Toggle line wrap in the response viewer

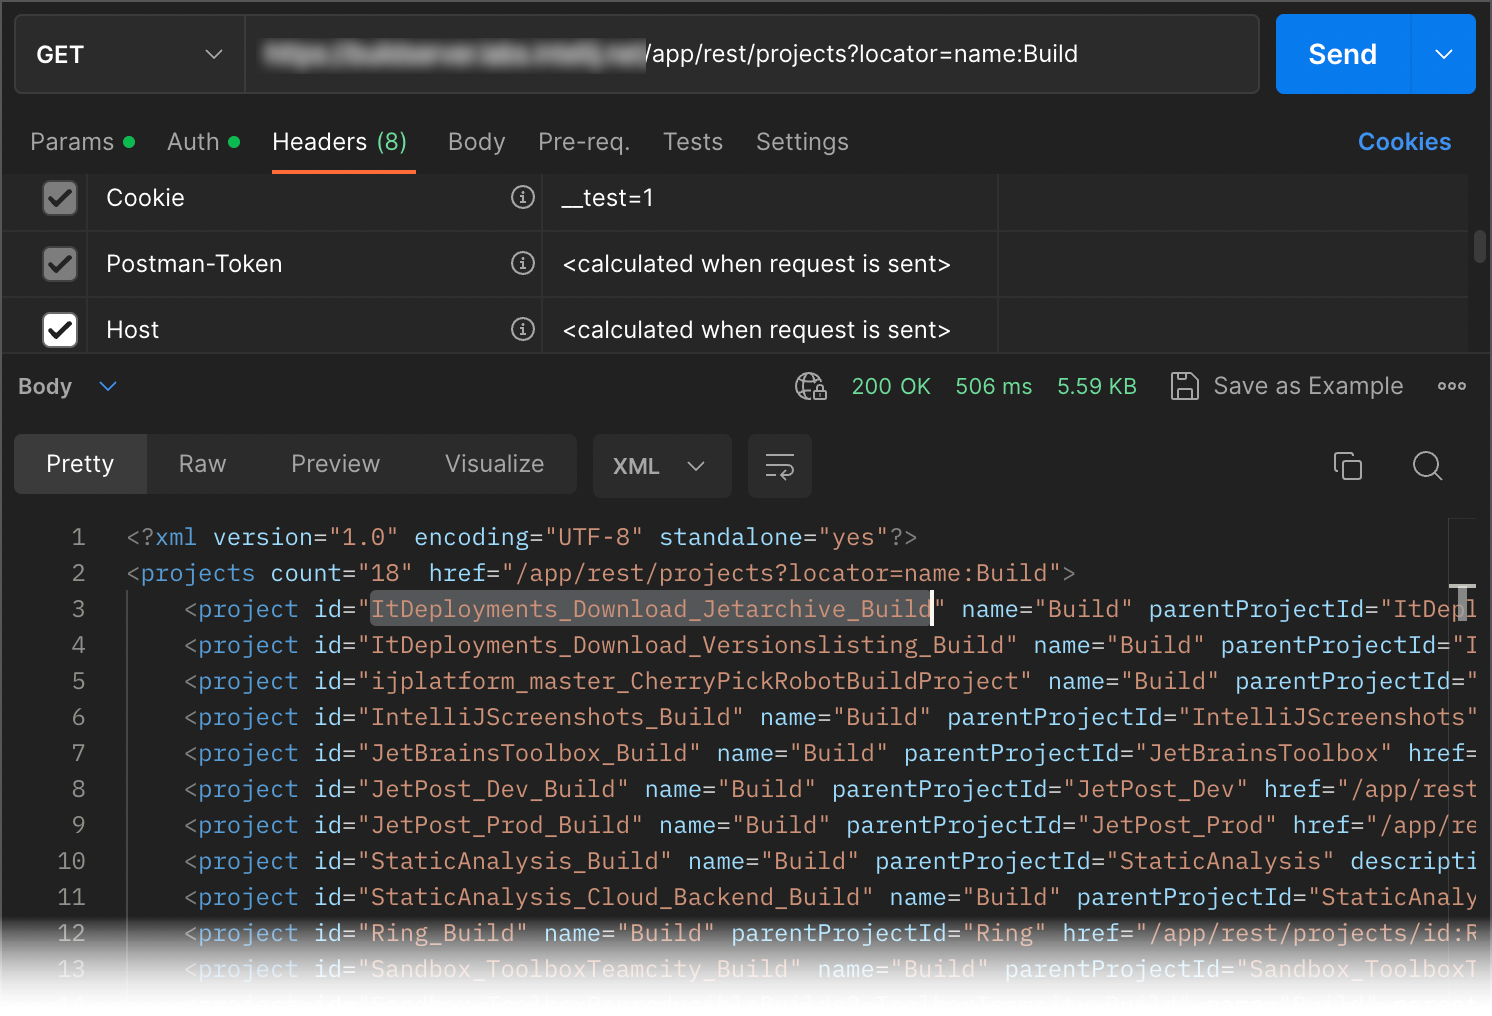779,466
